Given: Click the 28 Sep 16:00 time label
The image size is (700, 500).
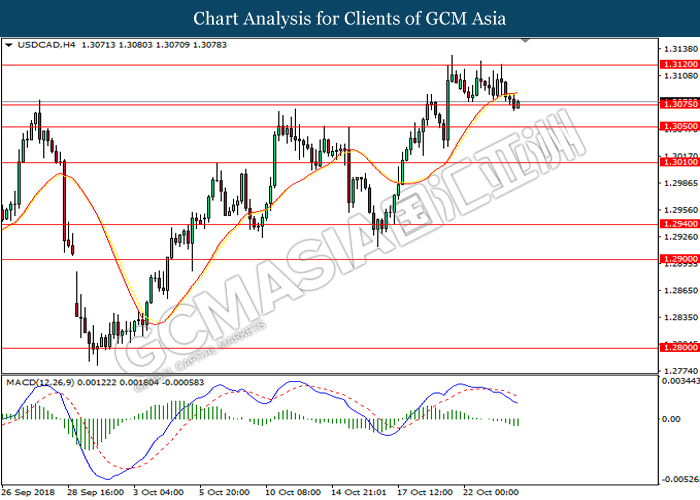Looking at the screenshot, I should pyautogui.click(x=96, y=492).
